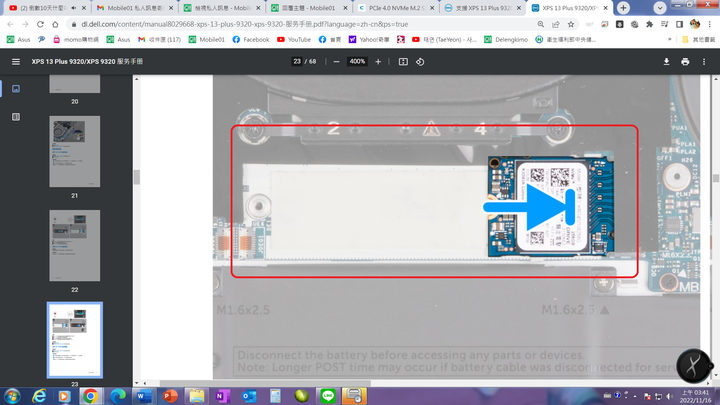Print the PDF document
The height and width of the screenshot is (405, 720).
point(685,62)
